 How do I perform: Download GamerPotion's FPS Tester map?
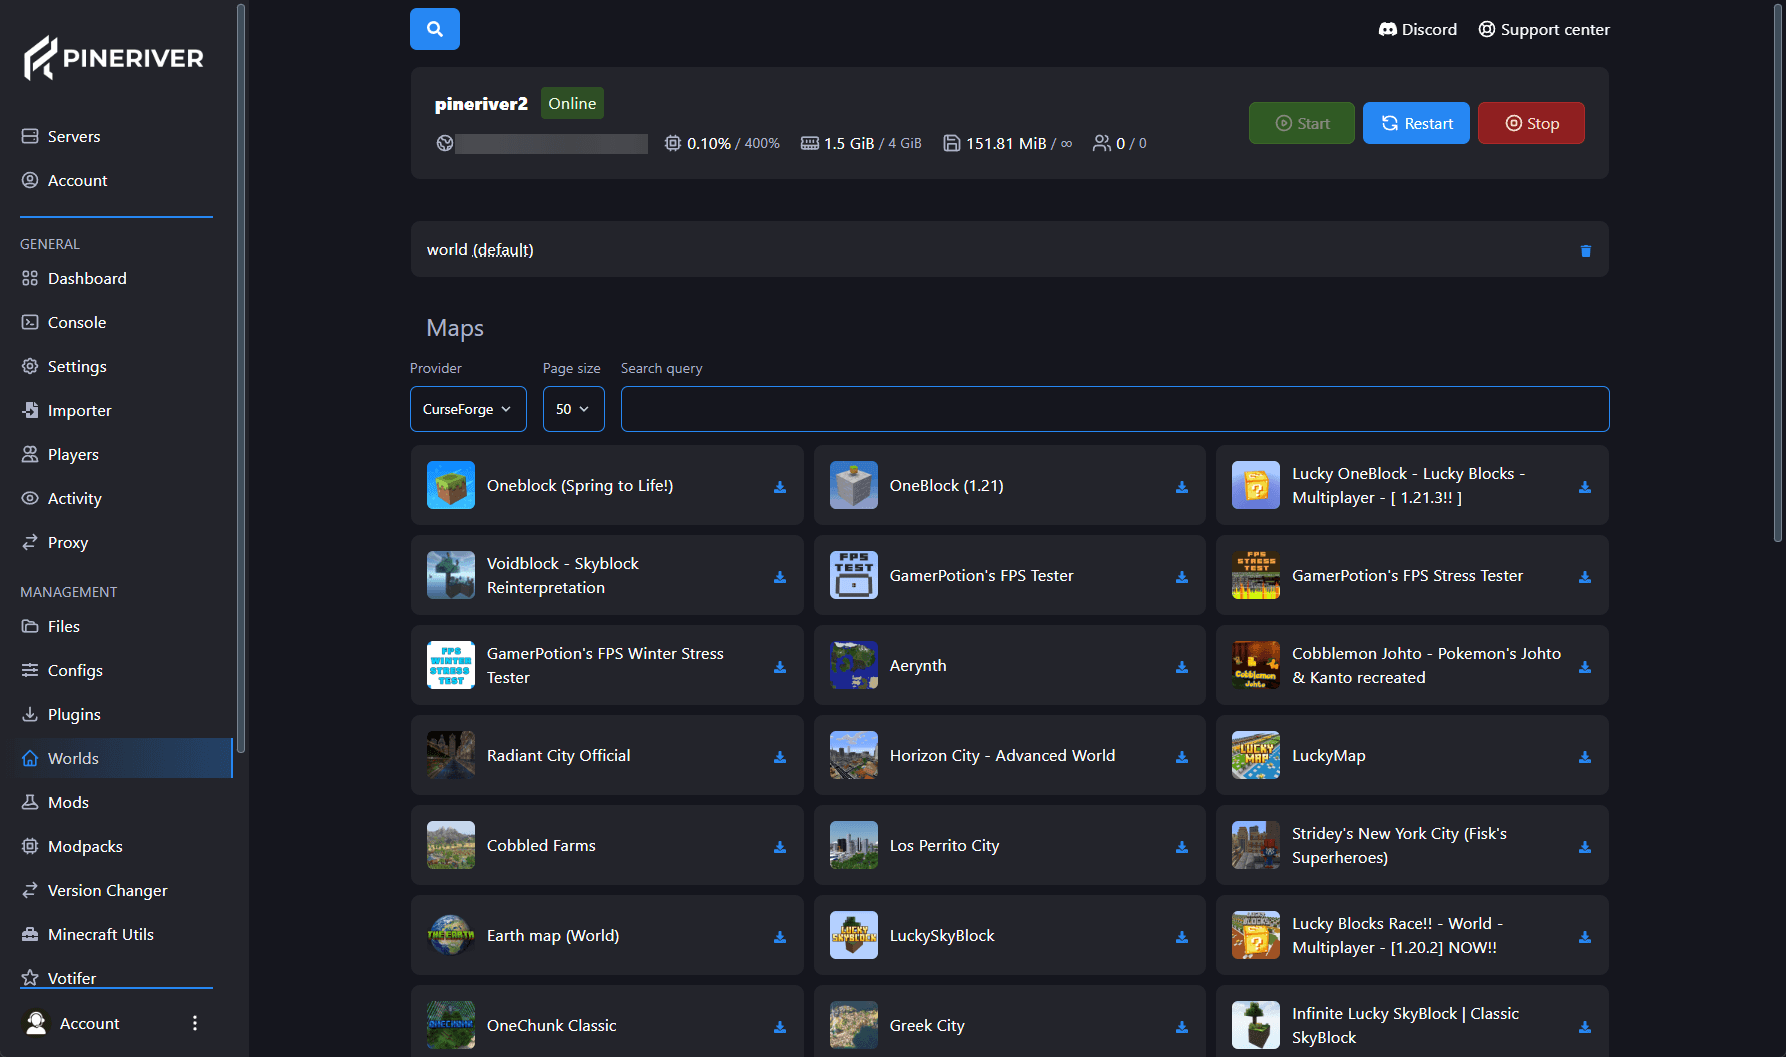point(1182,577)
